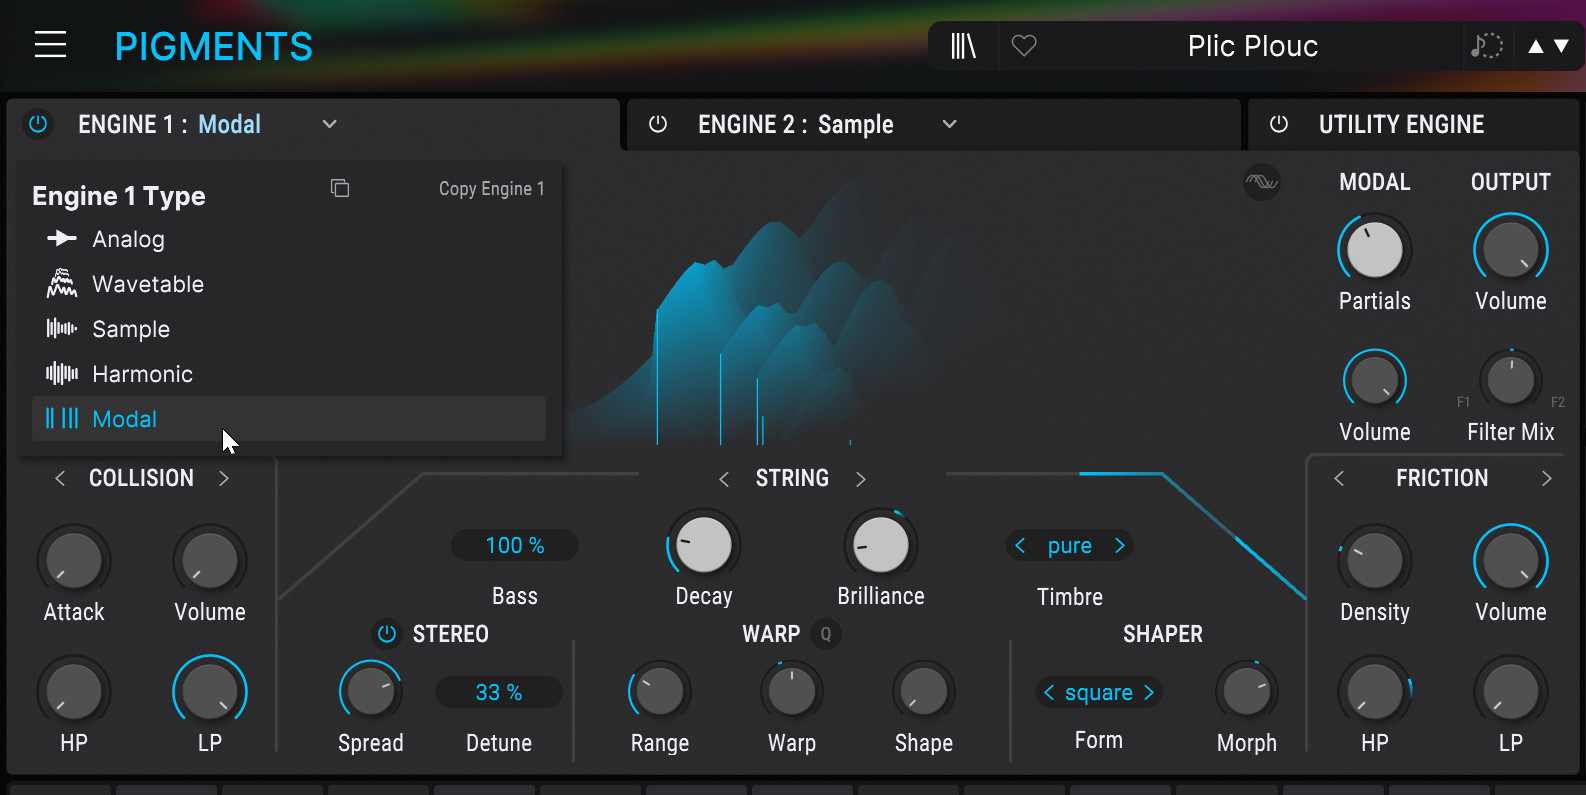Click the Harmonic engine icon
This screenshot has height=795, width=1586.
[62, 373]
